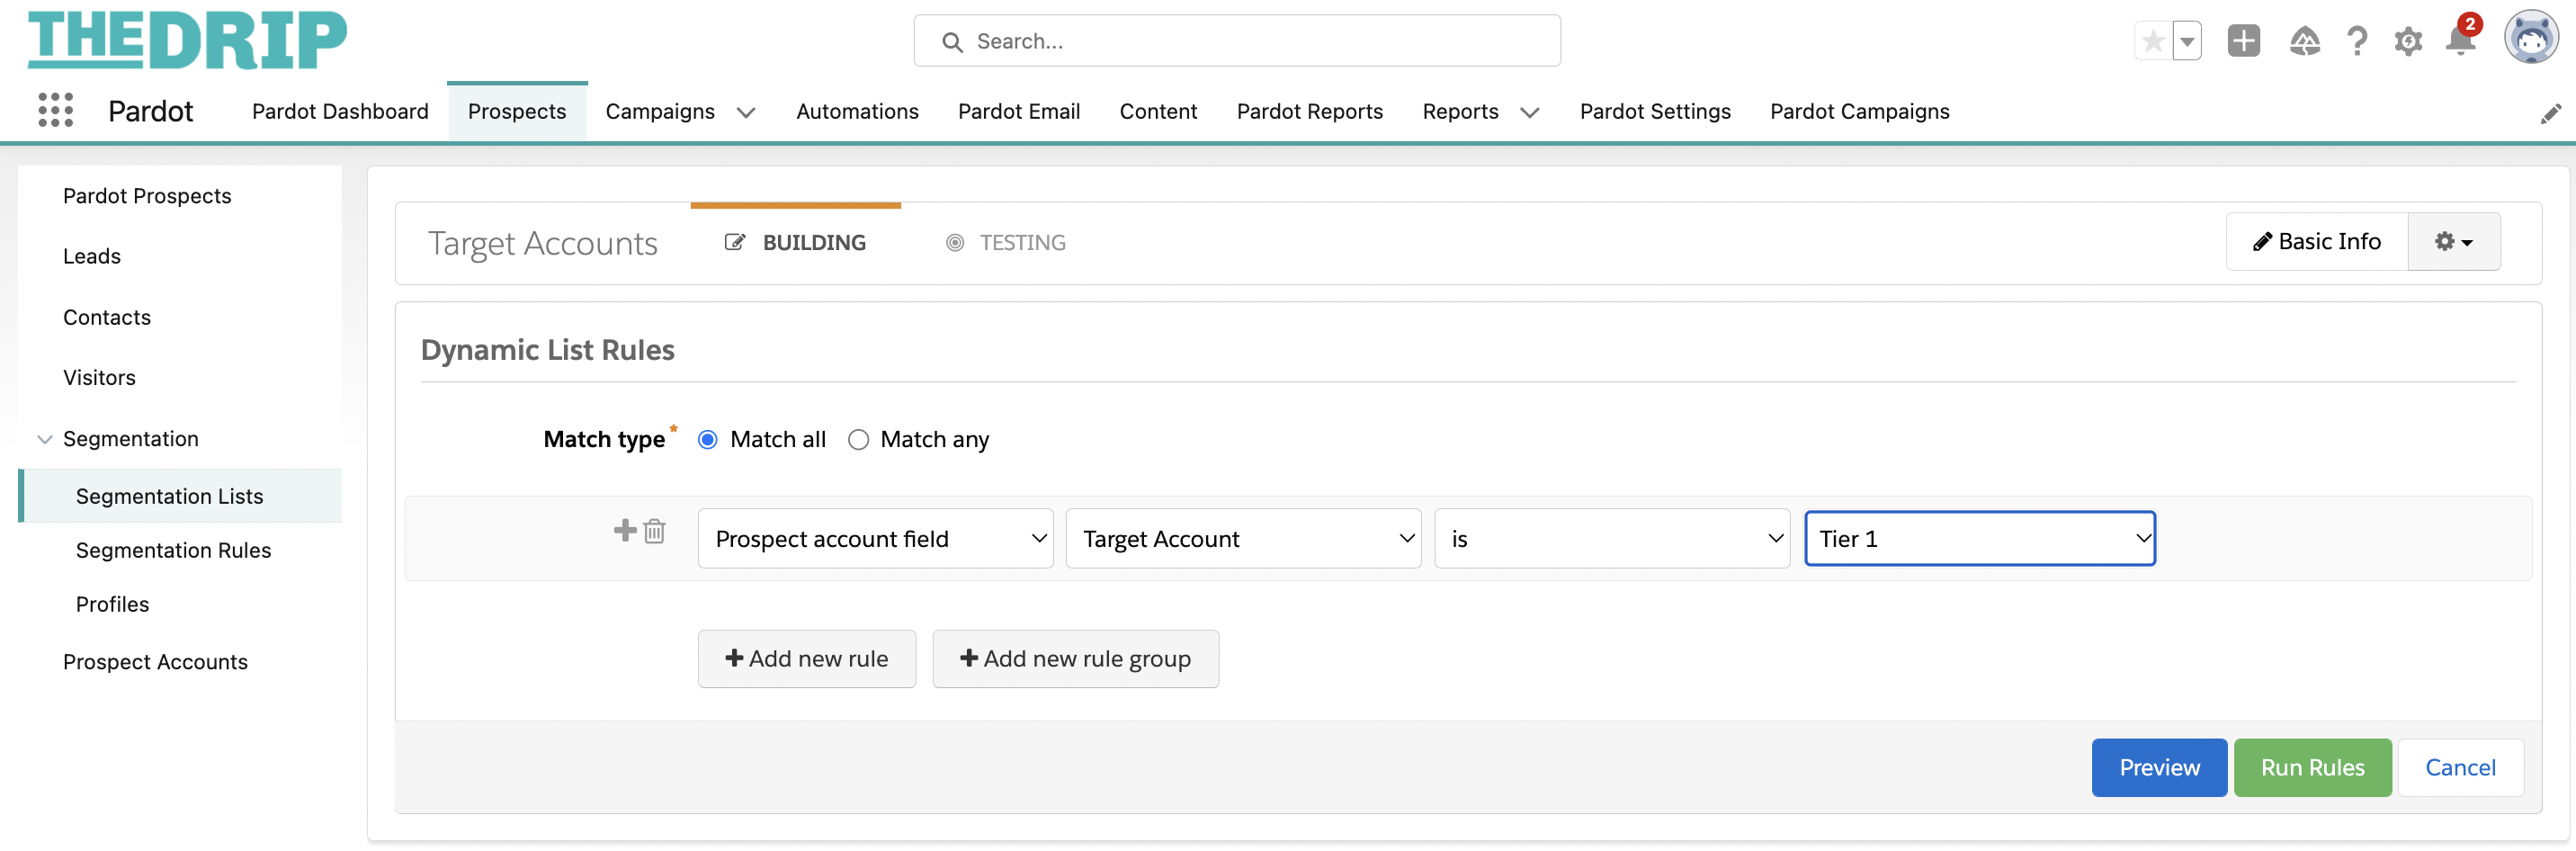
Task: Go to the Pardot Email tab
Action: click(x=1019, y=111)
